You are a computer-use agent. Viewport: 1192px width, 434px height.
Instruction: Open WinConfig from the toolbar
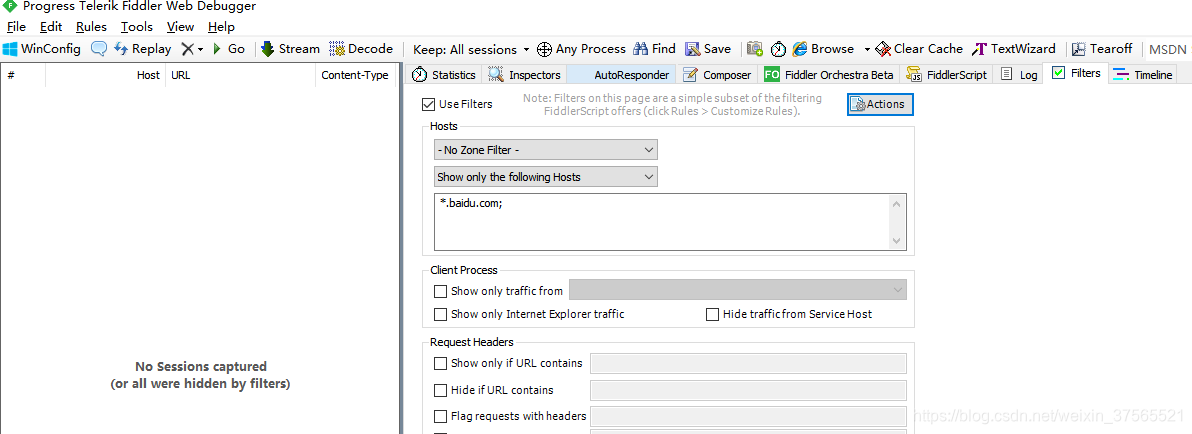[42, 49]
